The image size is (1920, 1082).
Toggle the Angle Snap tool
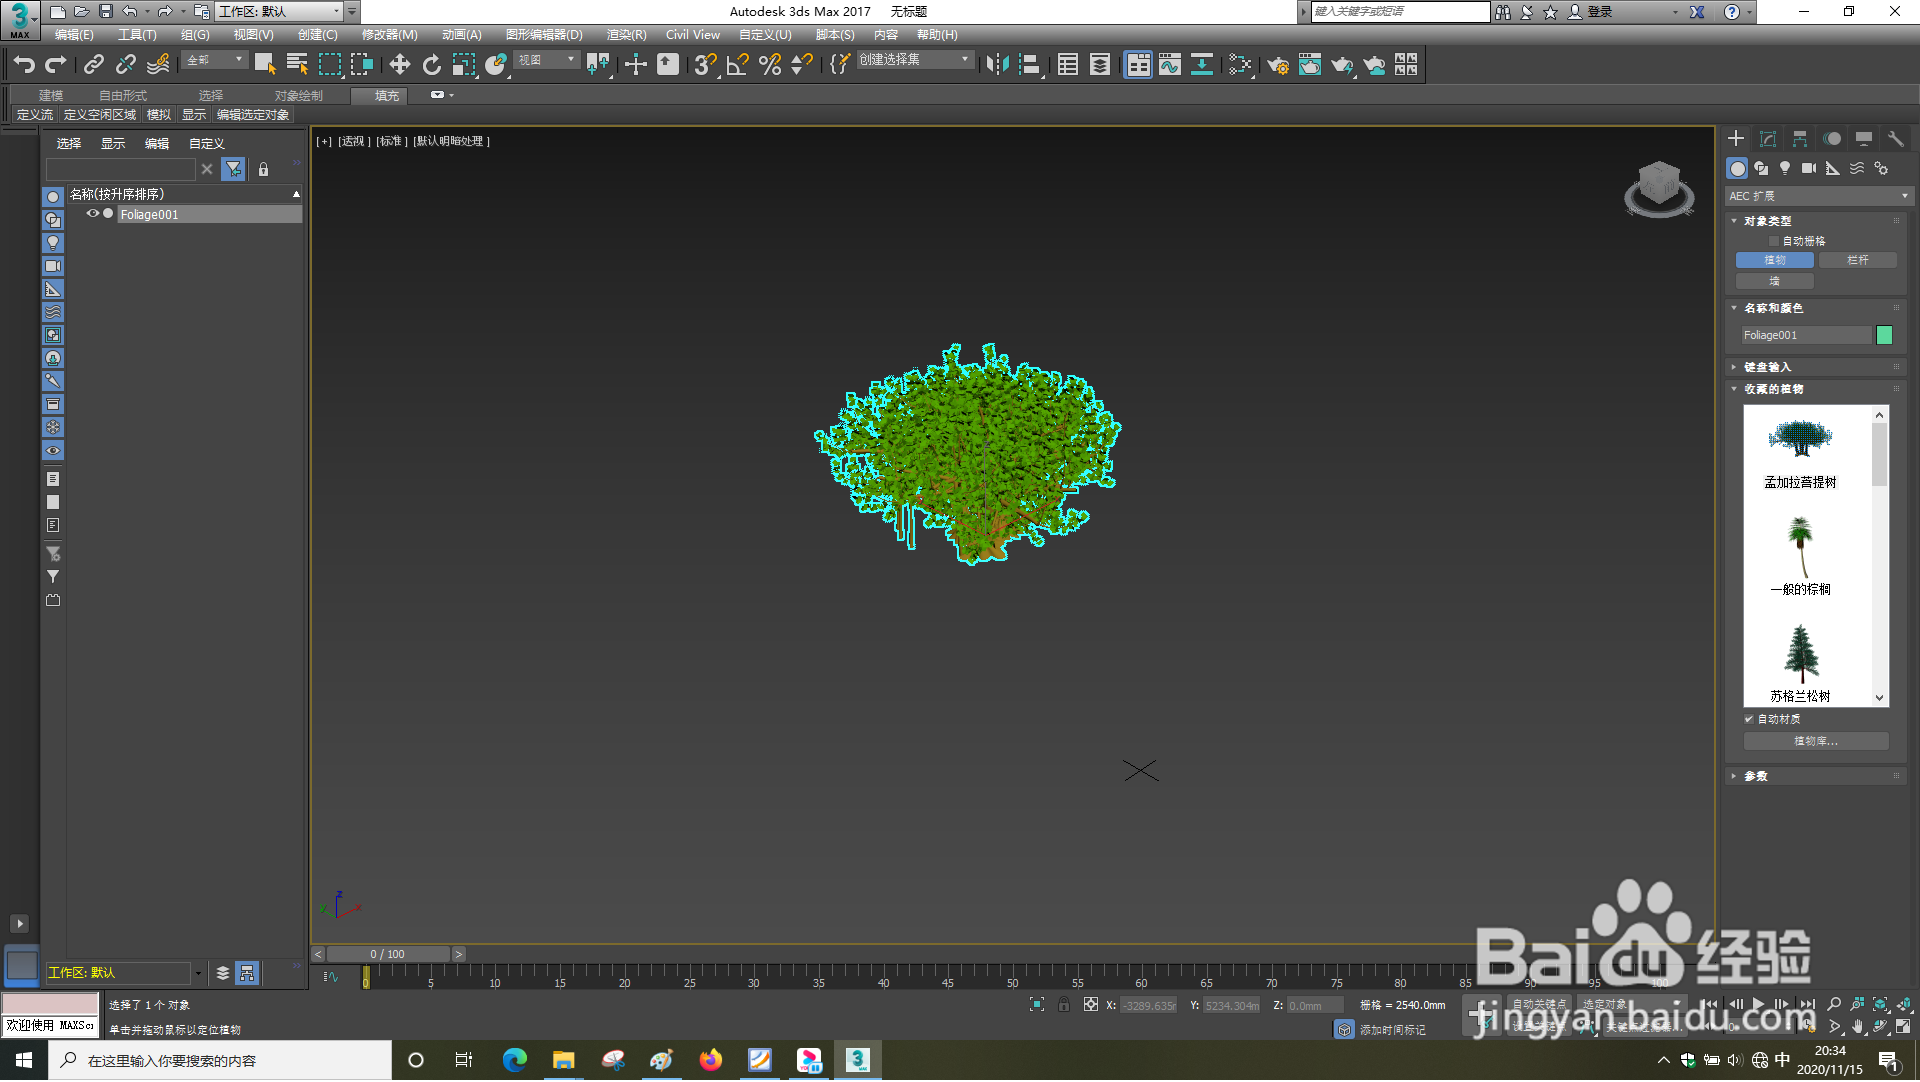(x=737, y=65)
